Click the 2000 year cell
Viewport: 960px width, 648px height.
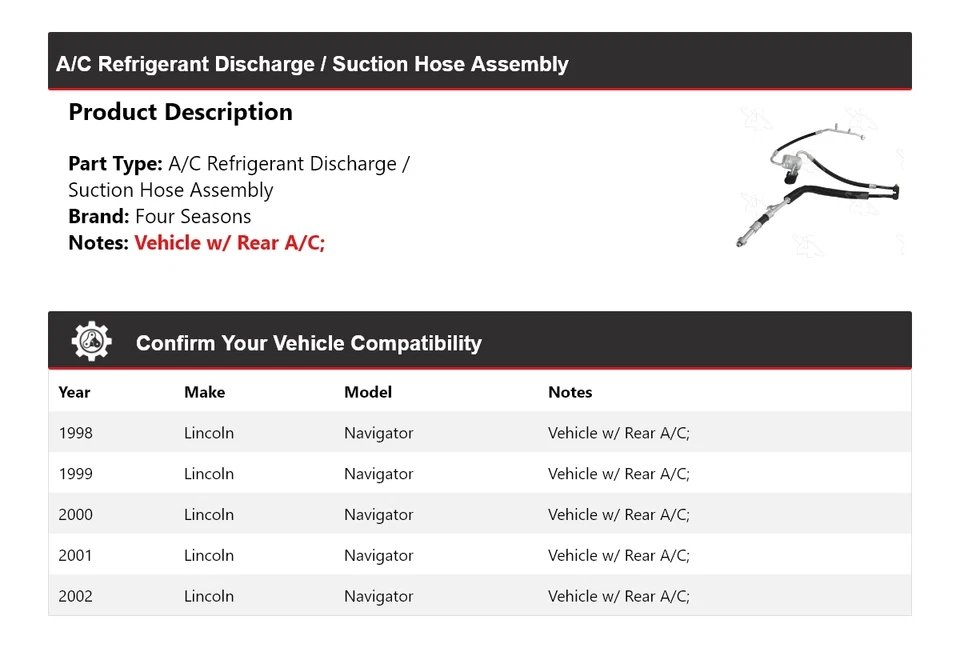pyautogui.click(x=75, y=515)
